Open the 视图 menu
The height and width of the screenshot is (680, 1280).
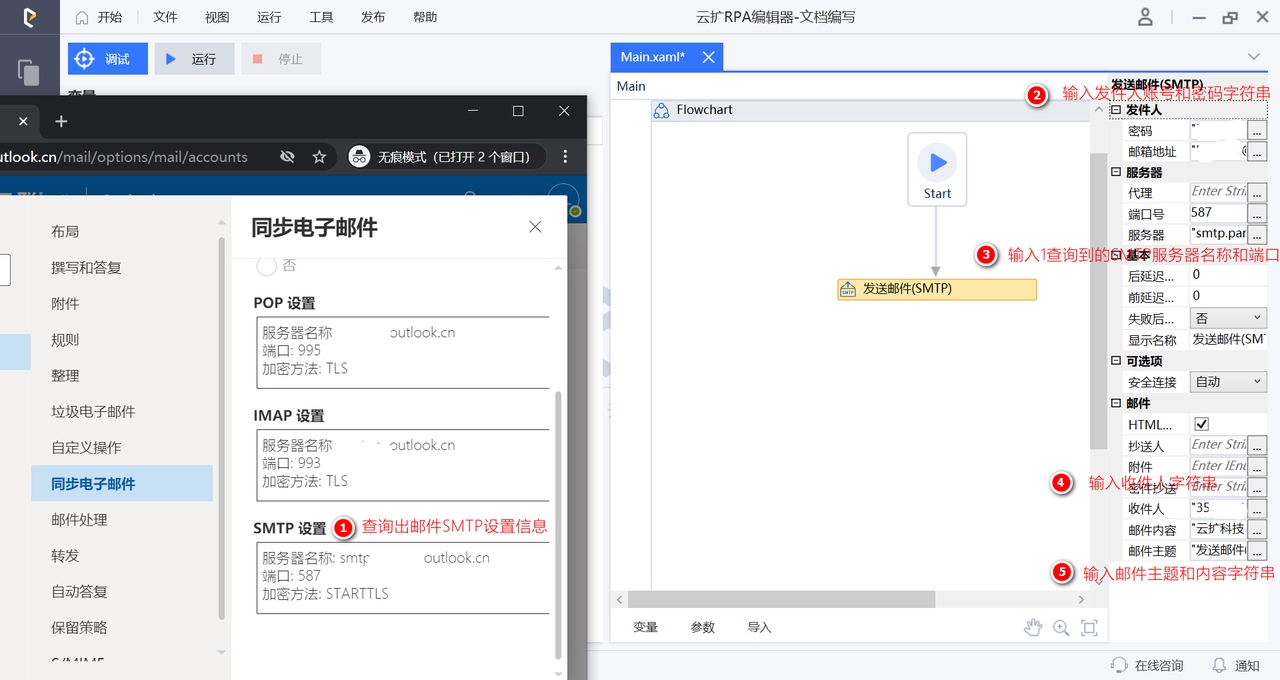[x=217, y=17]
